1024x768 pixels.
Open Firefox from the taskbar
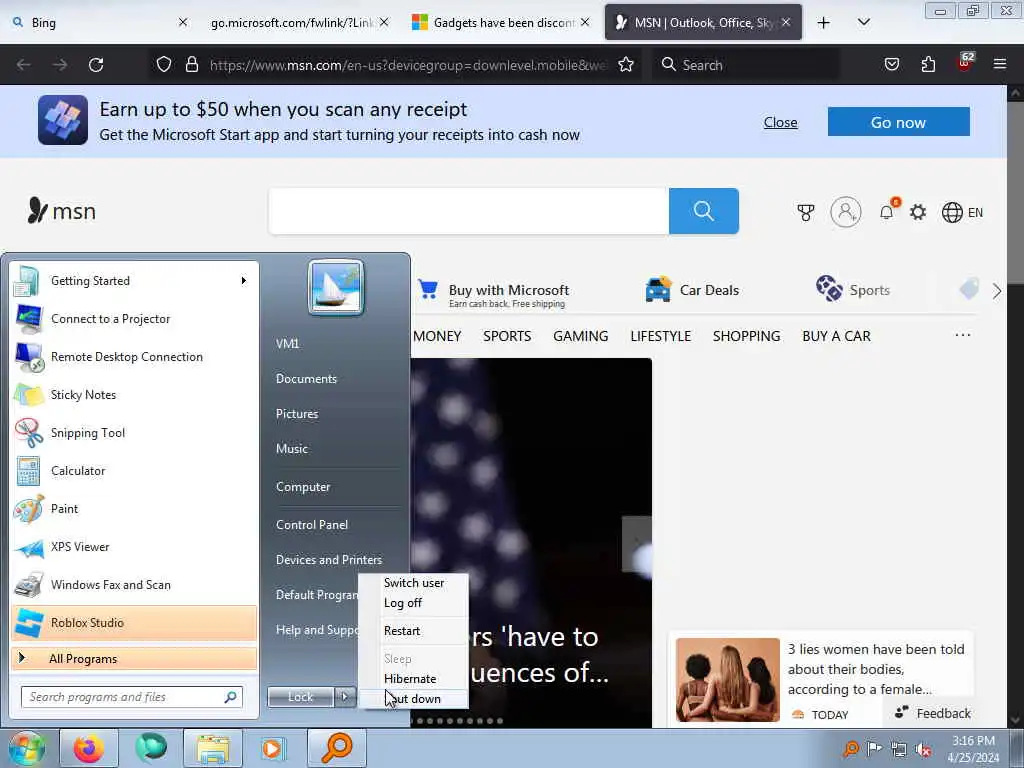(88, 748)
